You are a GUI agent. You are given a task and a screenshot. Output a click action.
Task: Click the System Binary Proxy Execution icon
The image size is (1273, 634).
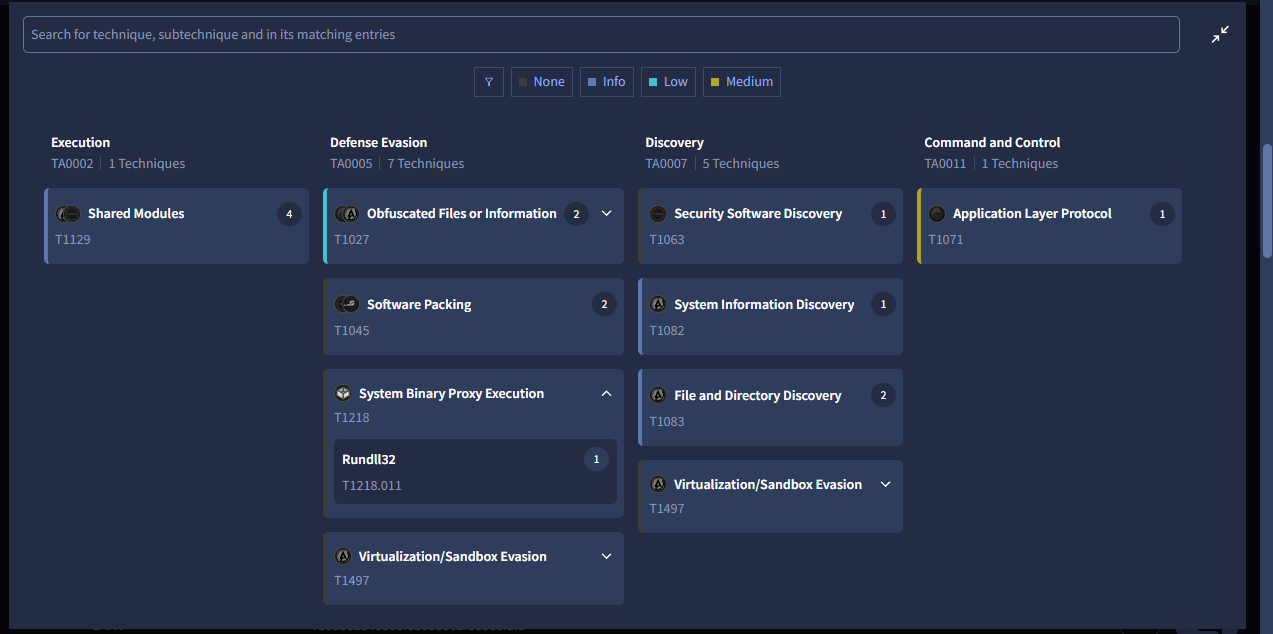pos(343,394)
